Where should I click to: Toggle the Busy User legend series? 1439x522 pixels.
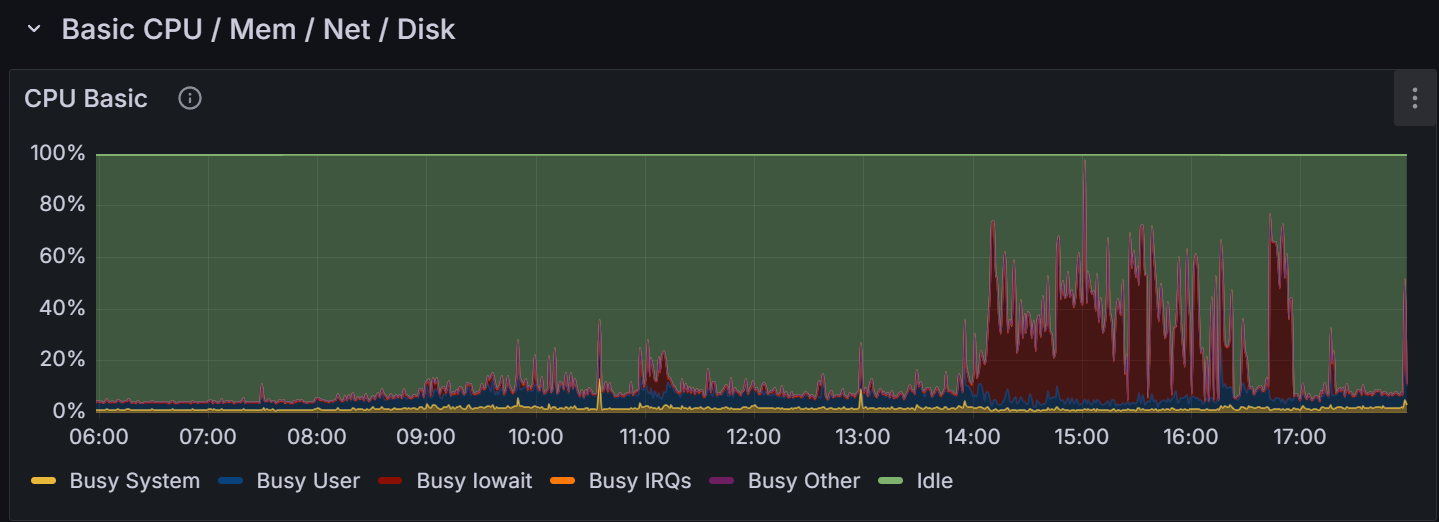click(308, 481)
